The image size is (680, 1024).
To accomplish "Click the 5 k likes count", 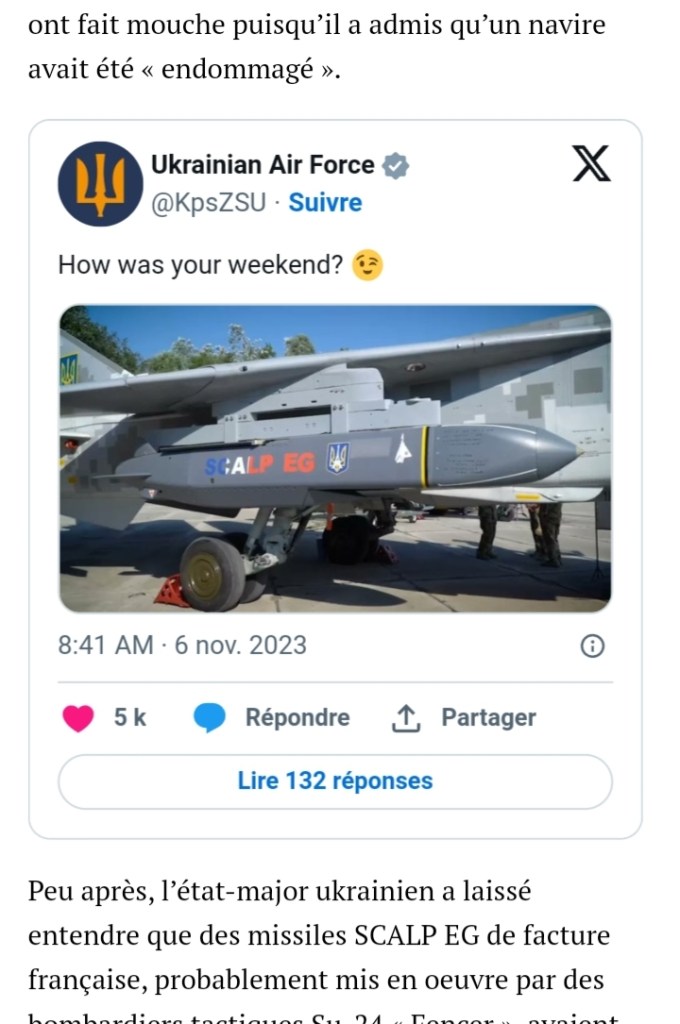I will click(x=130, y=718).
